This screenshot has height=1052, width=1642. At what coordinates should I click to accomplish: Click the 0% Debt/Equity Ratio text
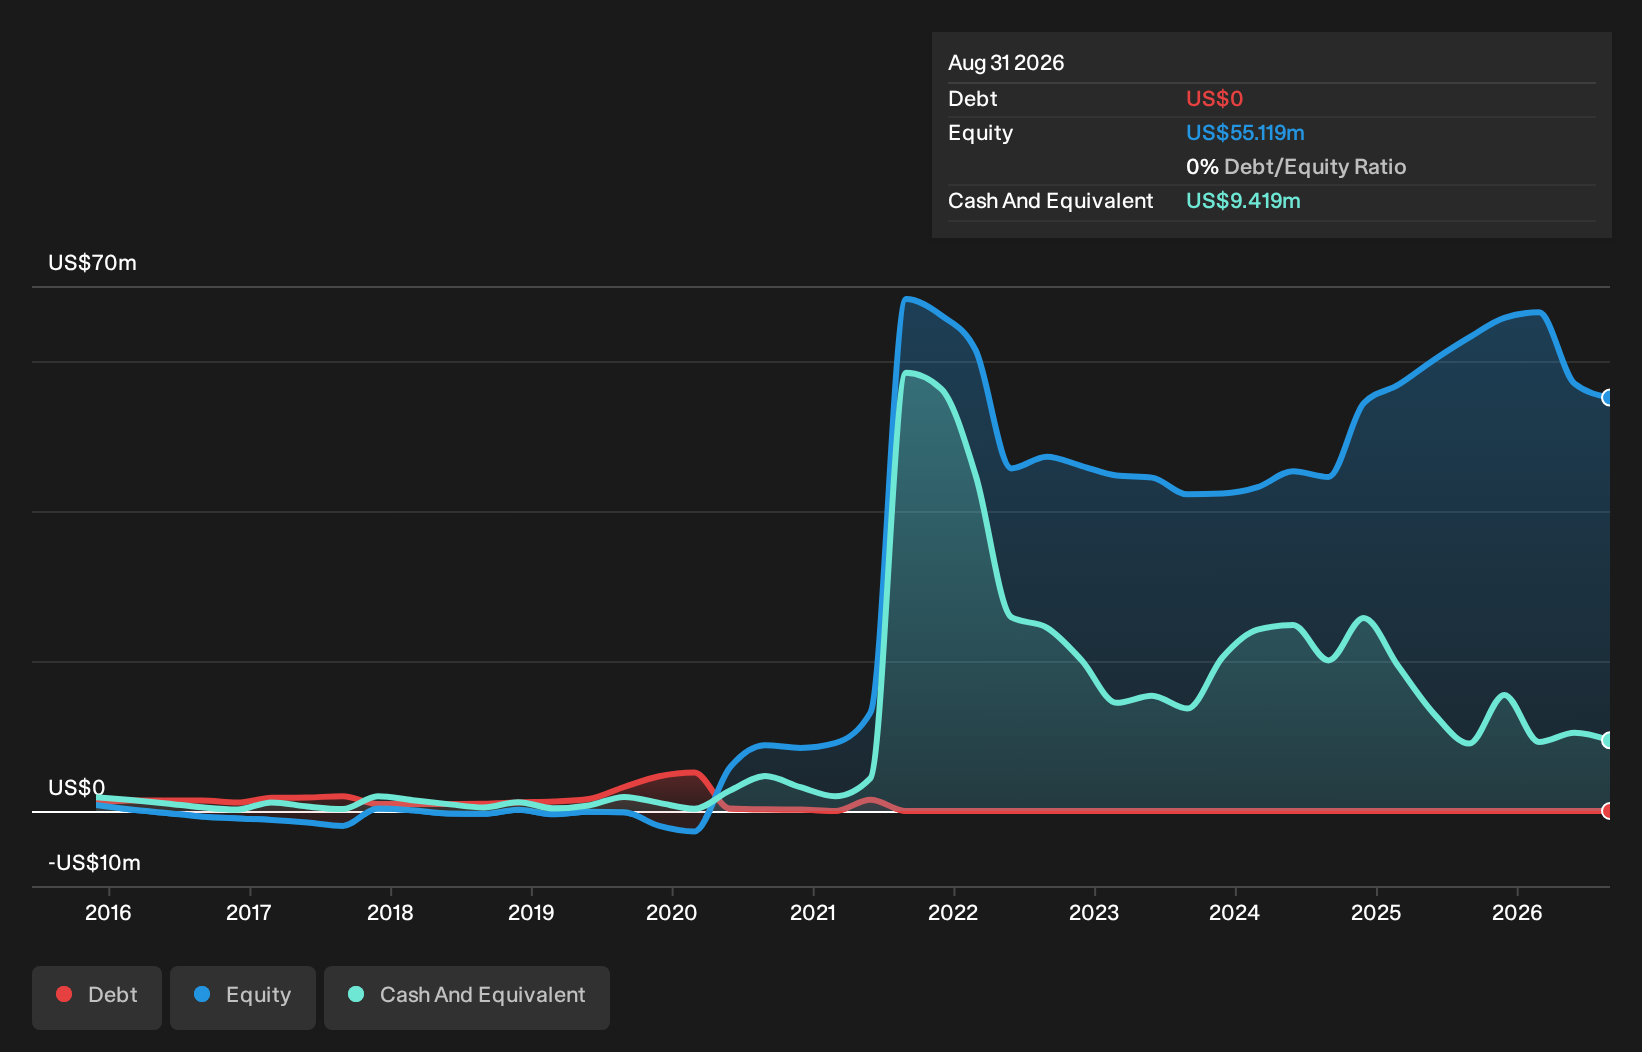[x=1296, y=167]
